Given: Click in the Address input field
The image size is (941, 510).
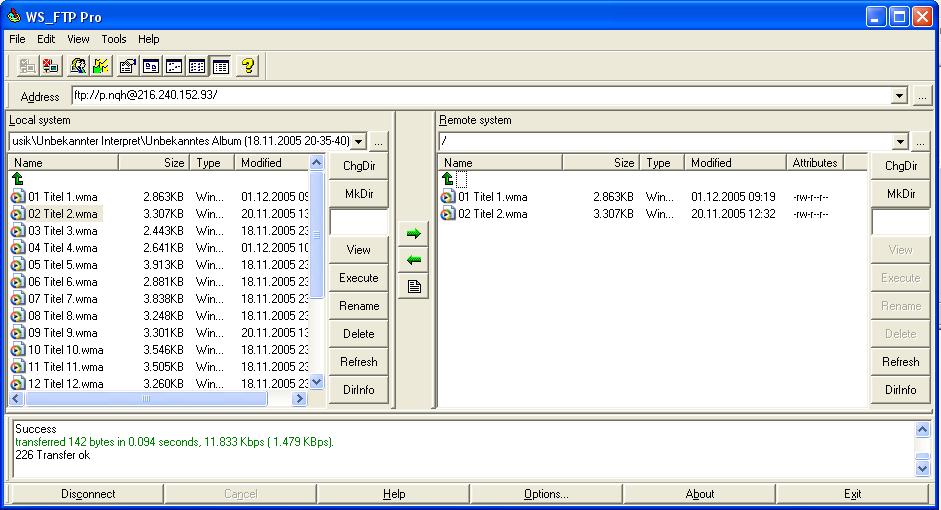Looking at the screenshot, I should (x=481, y=95).
